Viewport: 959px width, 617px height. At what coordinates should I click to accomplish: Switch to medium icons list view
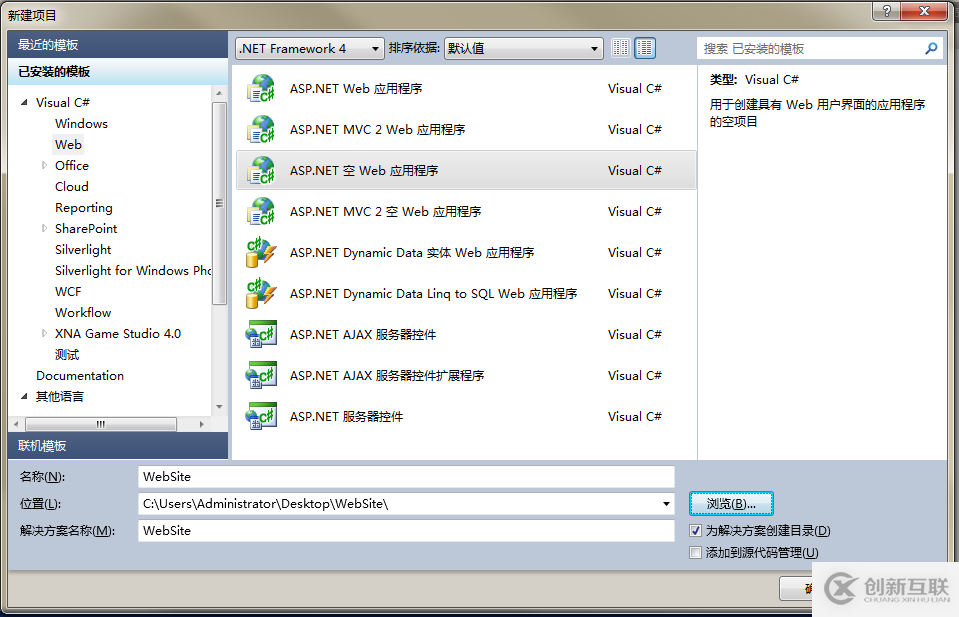click(x=645, y=48)
